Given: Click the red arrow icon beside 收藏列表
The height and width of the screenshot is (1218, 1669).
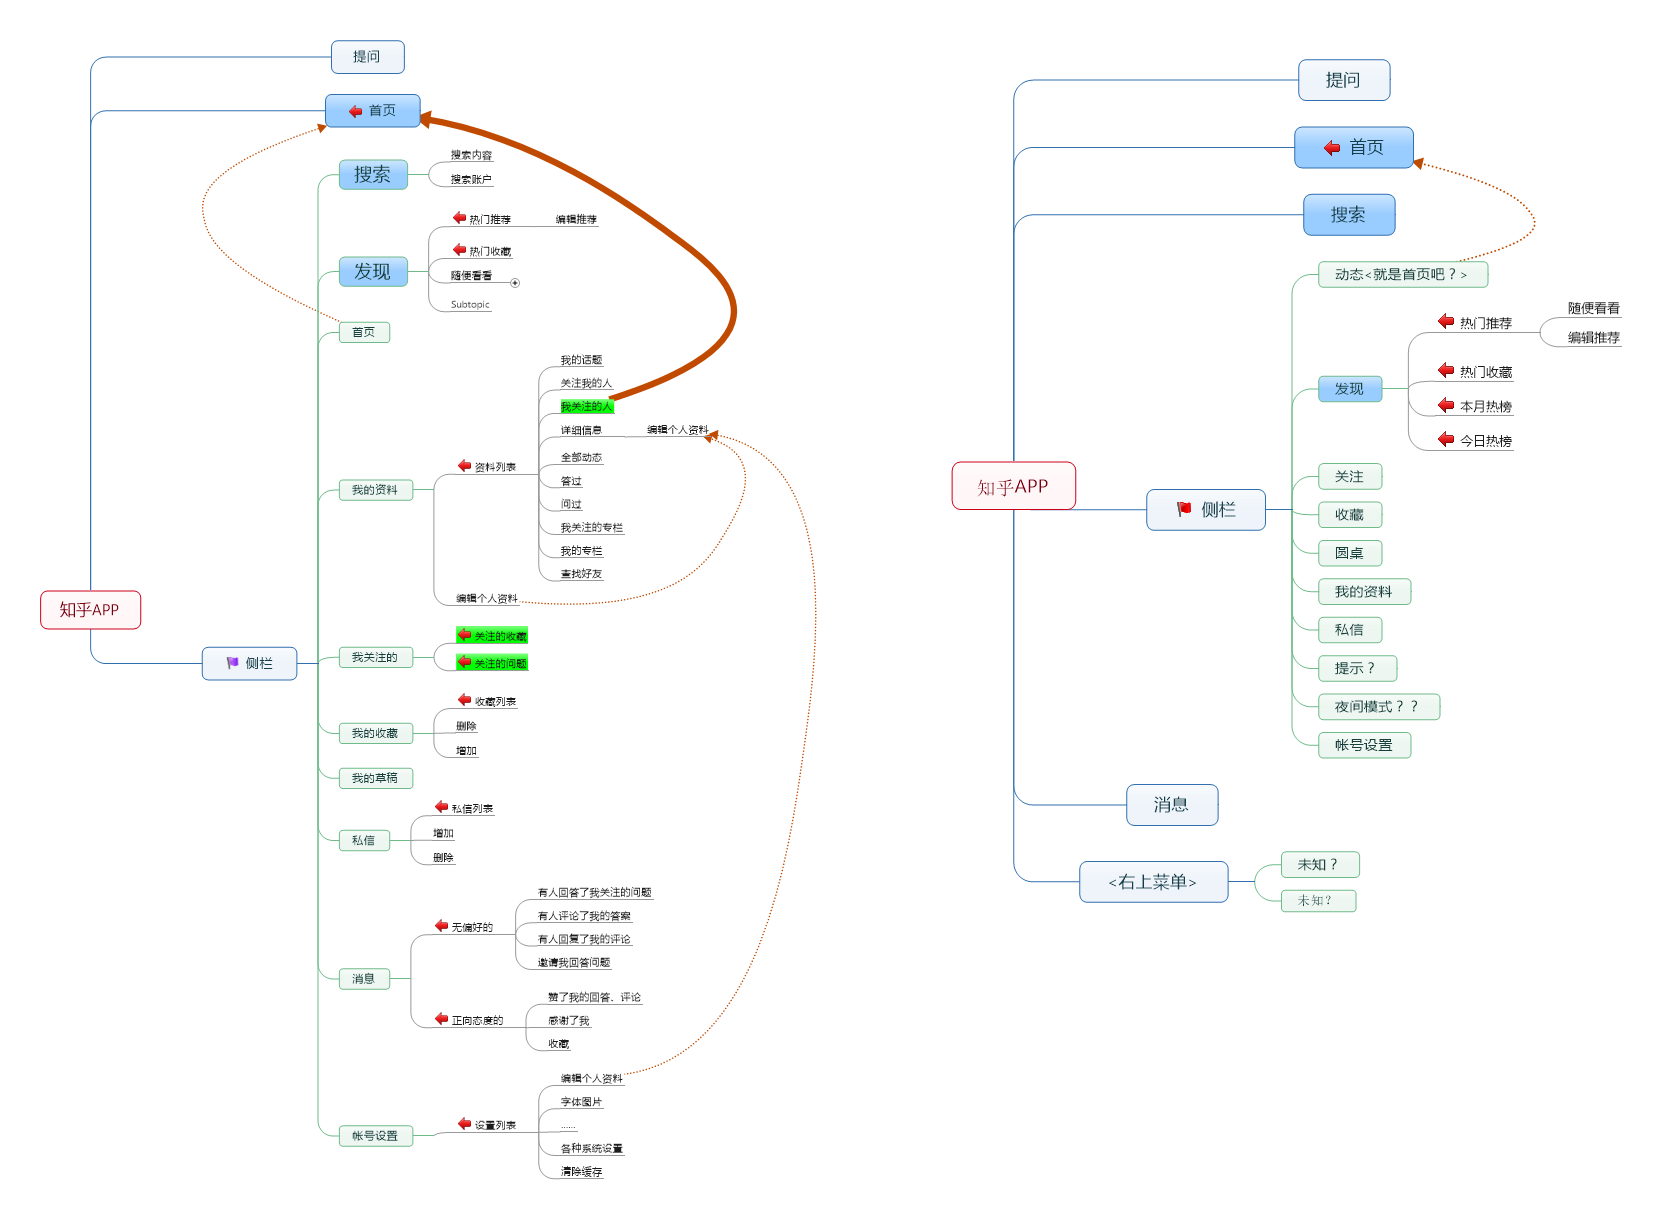Looking at the screenshot, I should (464, 700).
